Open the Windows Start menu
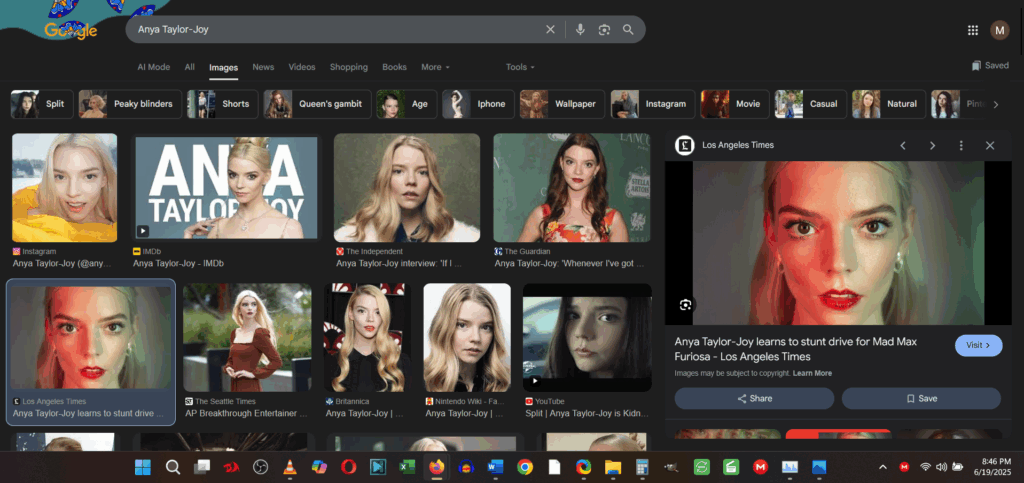 point(142,467)
